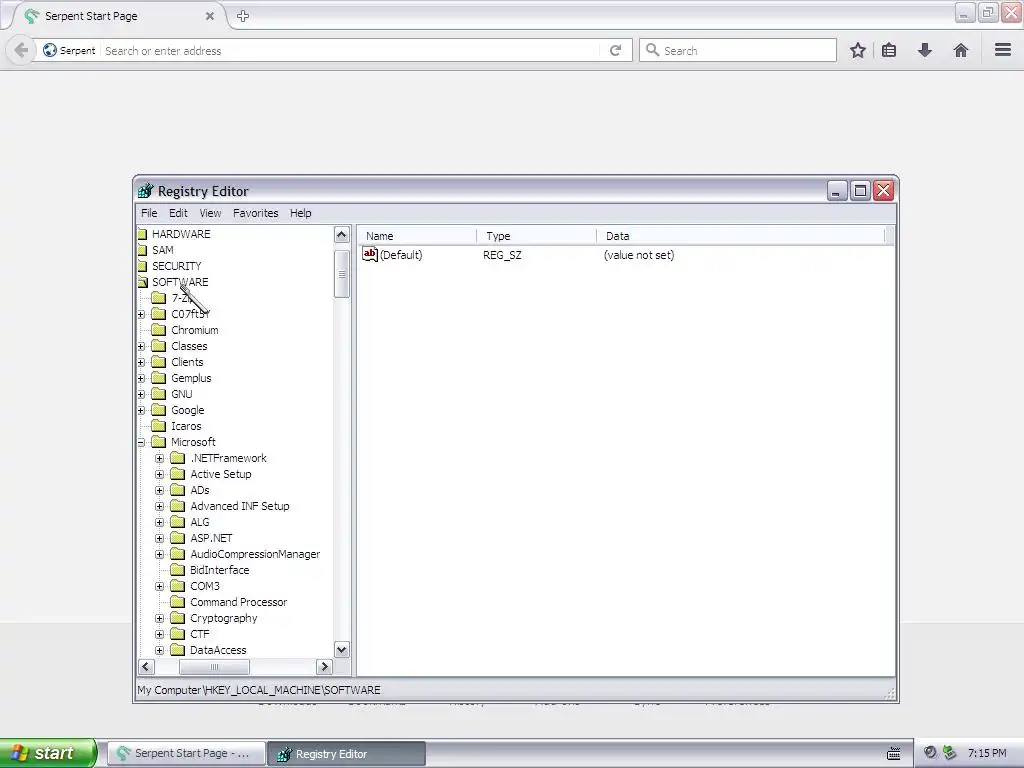This screenshot has height=768, width=1024.
Task: Click the SECURITY folder icon
Action: [142, 266]
